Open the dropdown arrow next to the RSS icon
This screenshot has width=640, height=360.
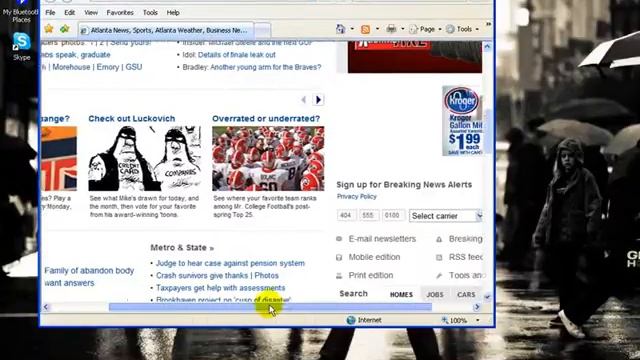tap(377, 29)
